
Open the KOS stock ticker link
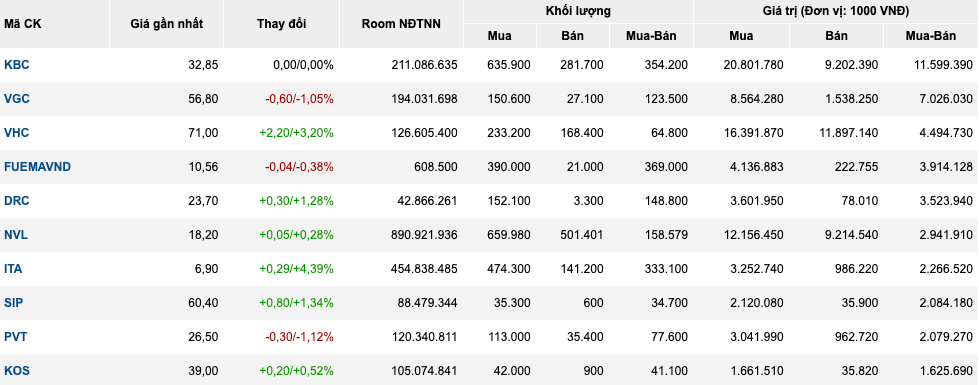click(17, 371)
